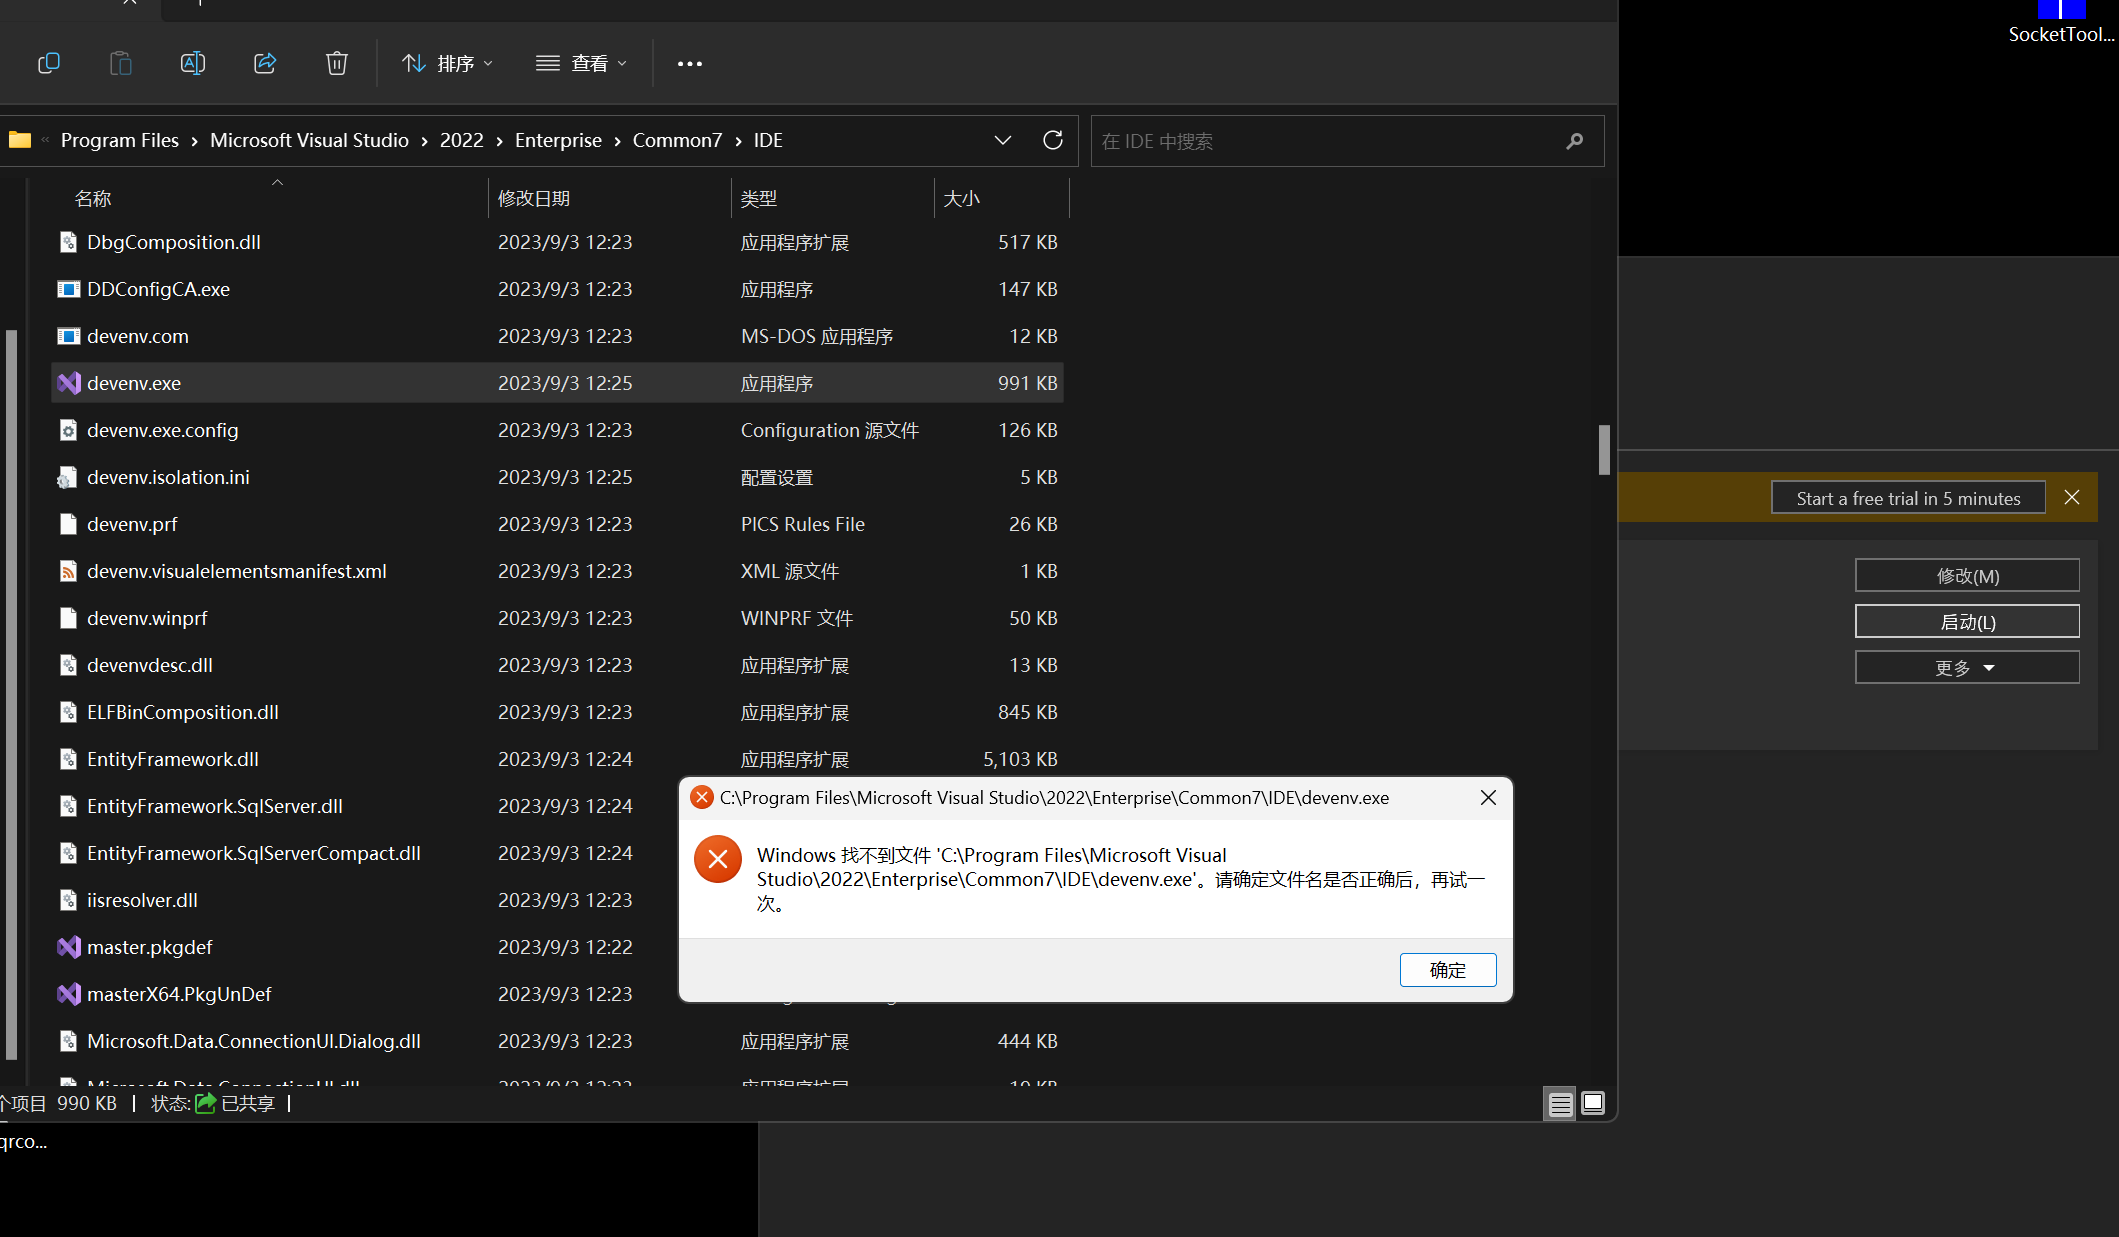
Task: Expand the 更多 dropdown button
Action: coord(1966,667)
